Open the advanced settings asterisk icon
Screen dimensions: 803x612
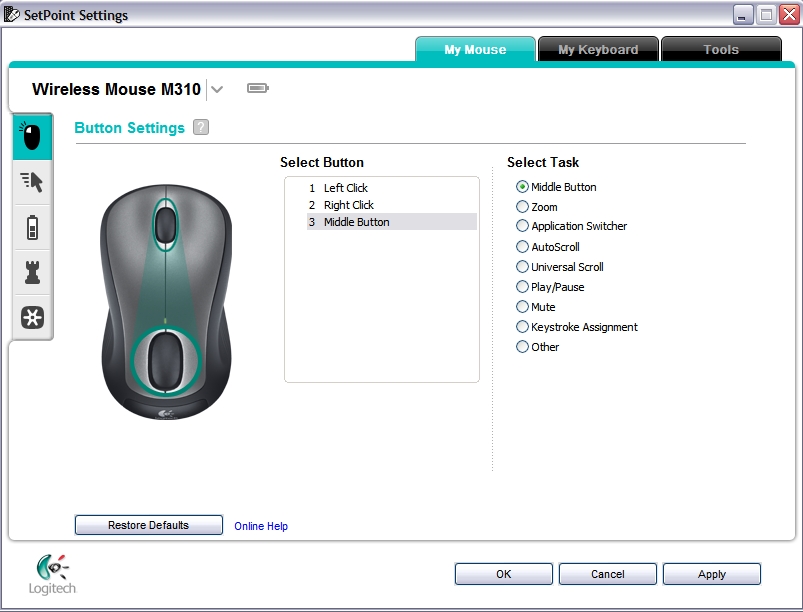(x=32, y=318)
